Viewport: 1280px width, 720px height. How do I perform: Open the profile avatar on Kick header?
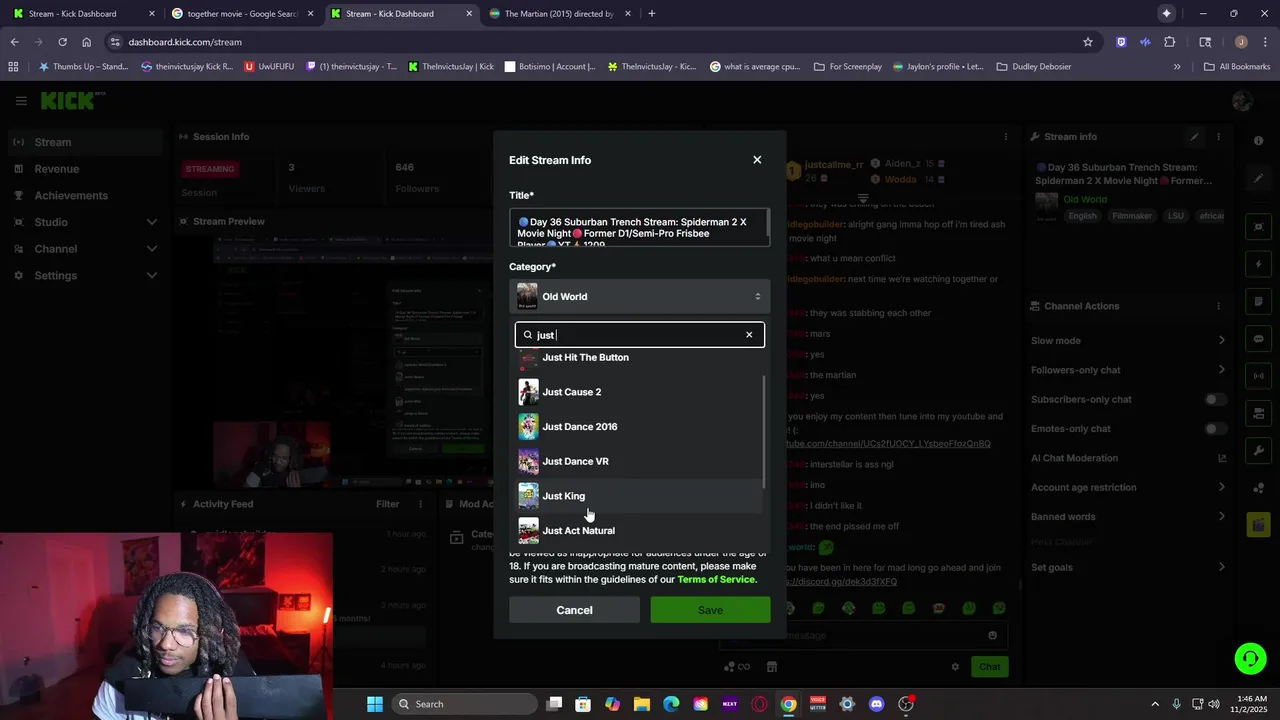pyautogui.click(x=1242, y=101)
